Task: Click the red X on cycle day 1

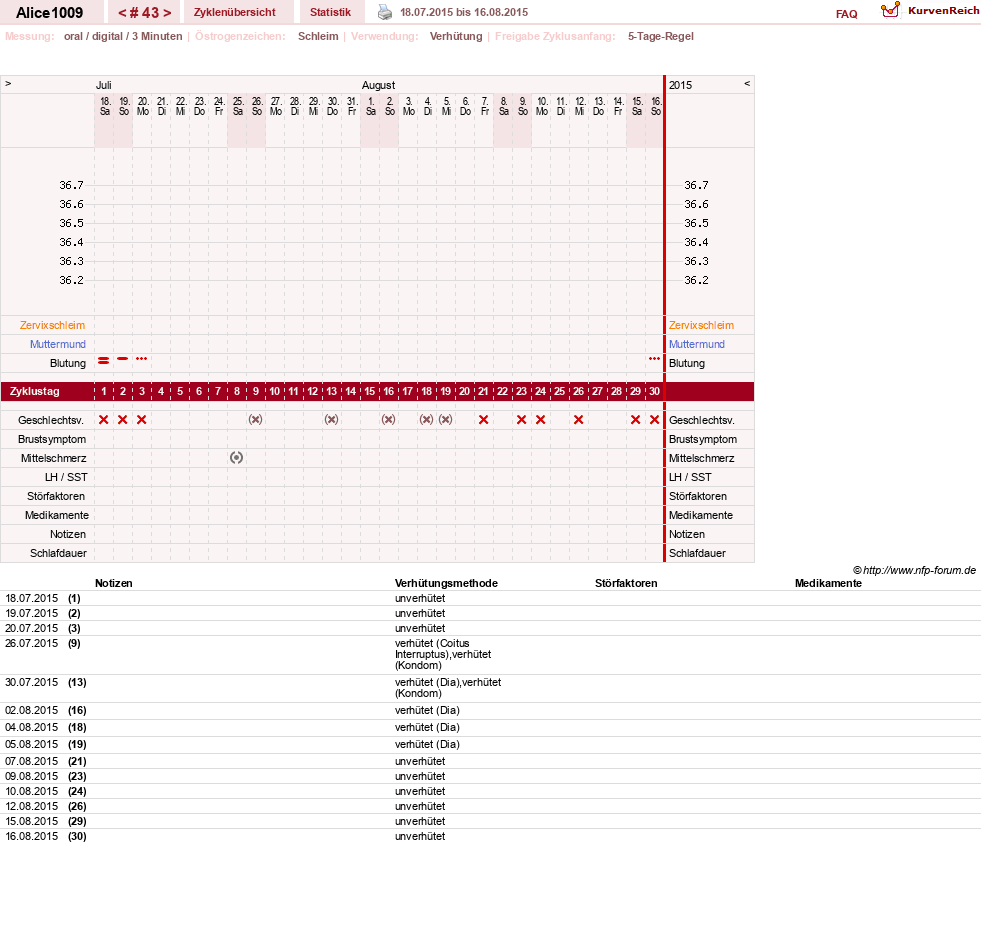Action: [x=104, y=420]
